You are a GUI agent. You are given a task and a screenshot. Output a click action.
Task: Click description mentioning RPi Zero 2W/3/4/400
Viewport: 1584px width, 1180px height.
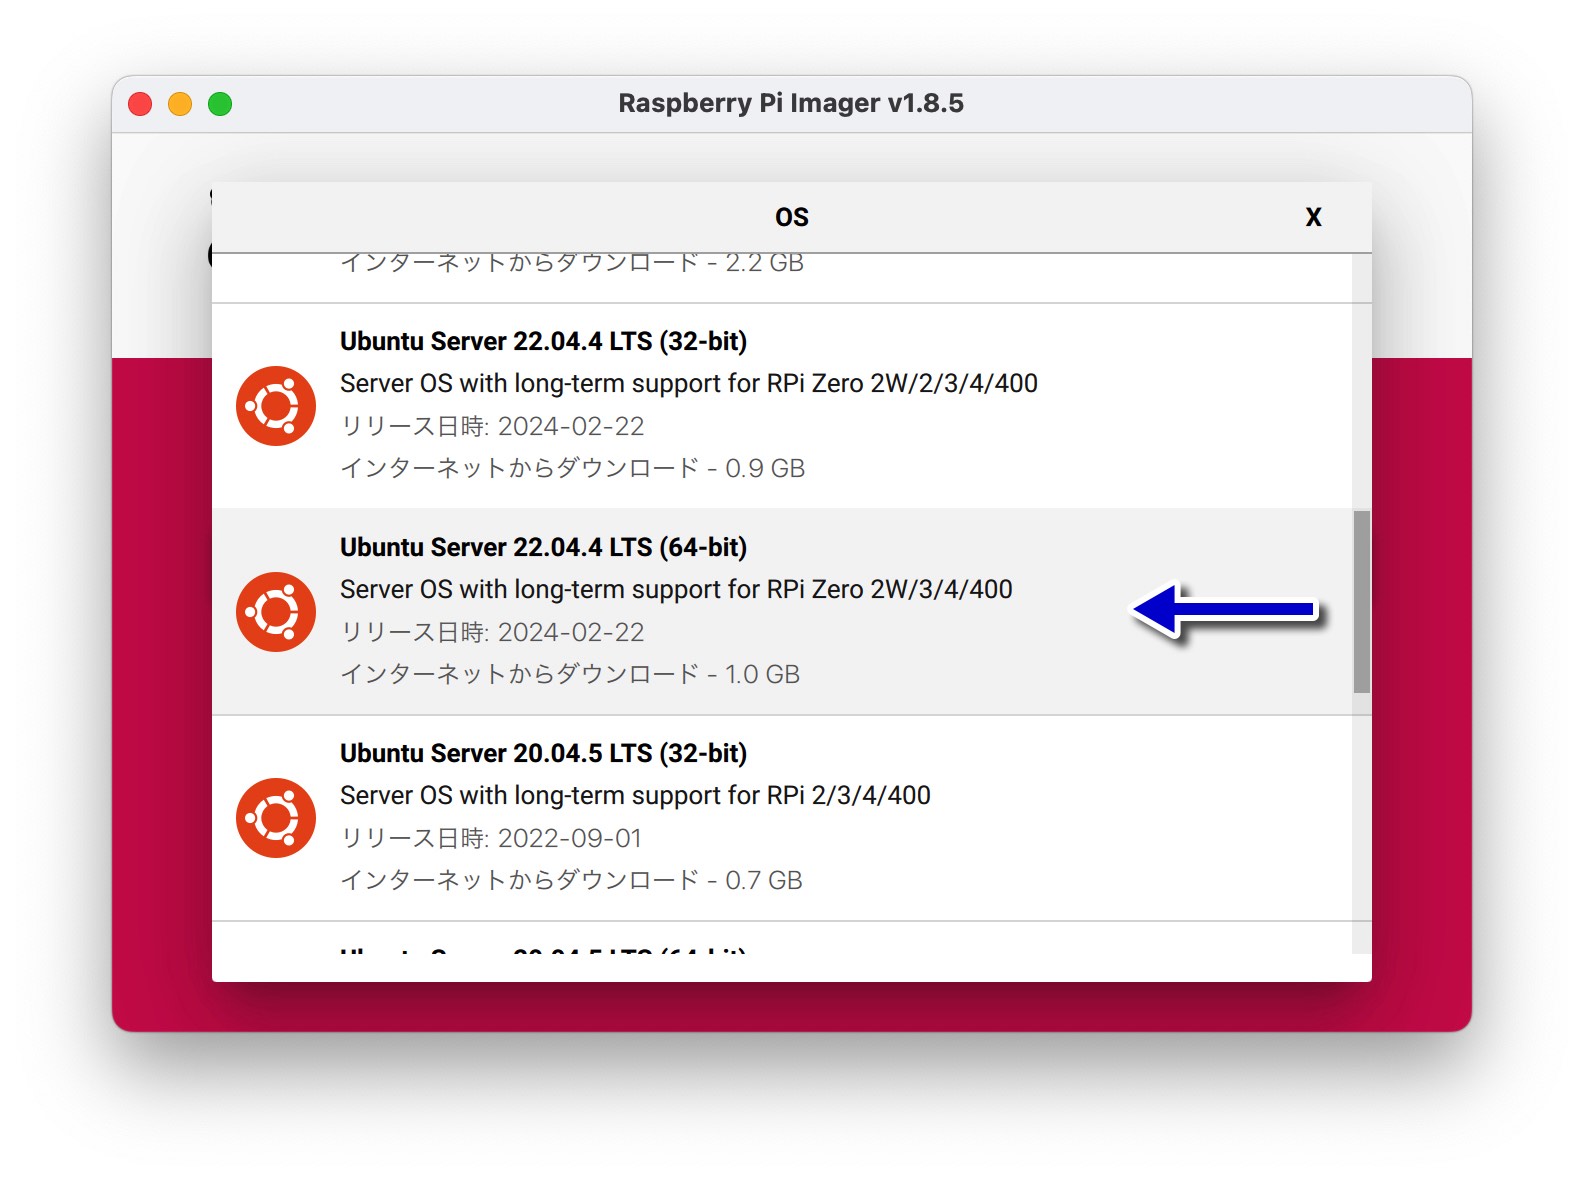[676, 589]
